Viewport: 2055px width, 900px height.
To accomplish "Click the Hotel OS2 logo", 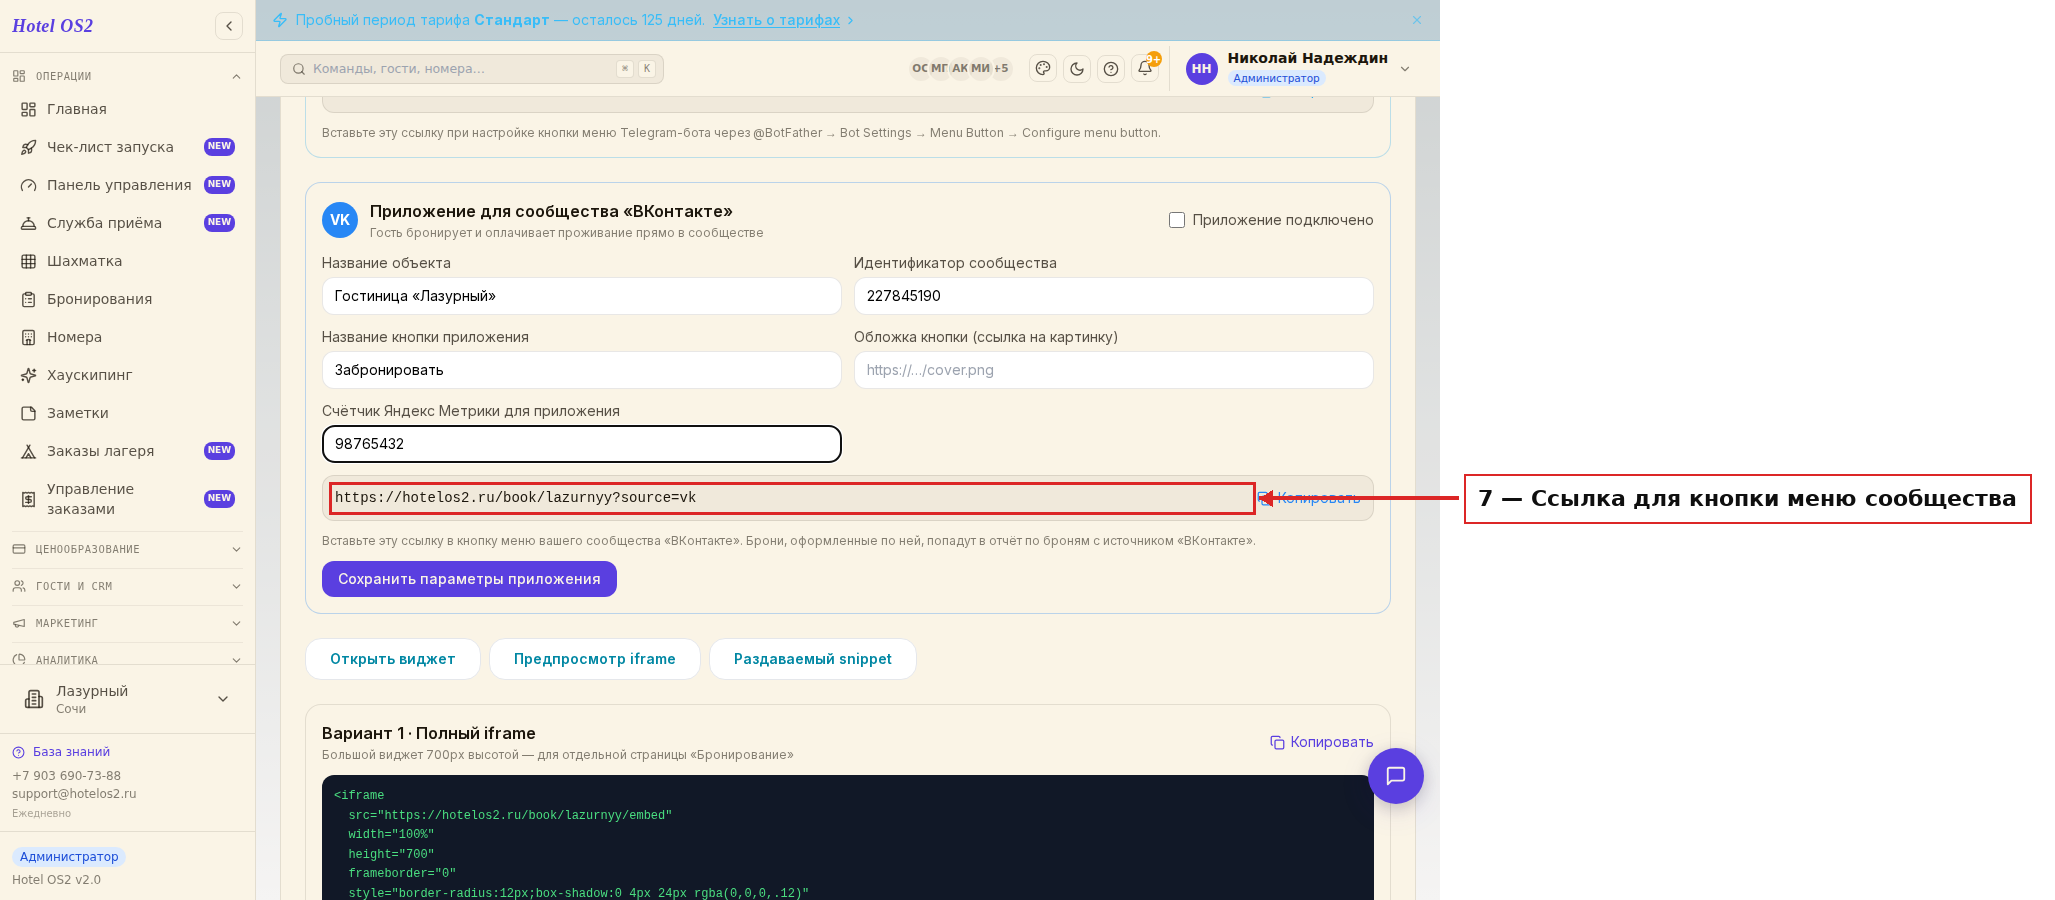I will 52,26.
